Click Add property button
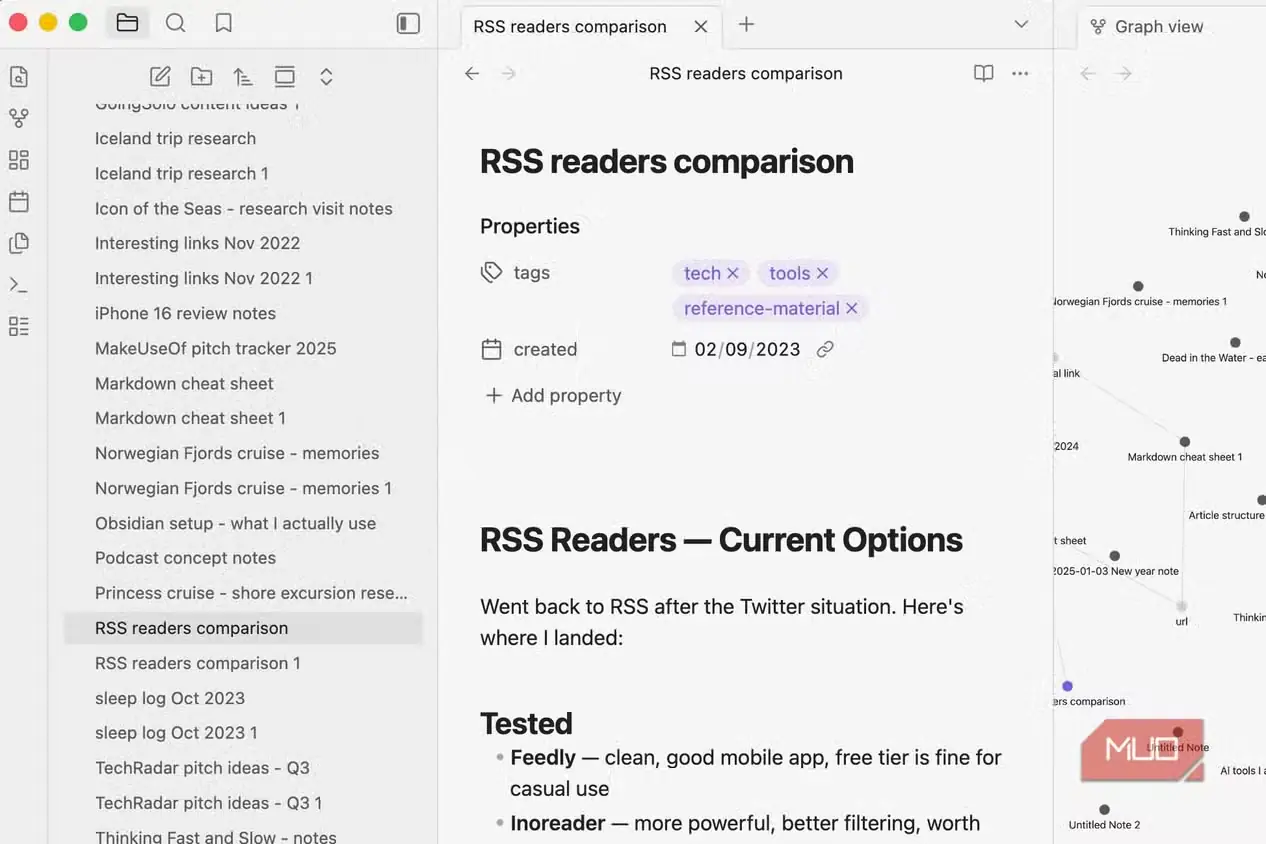 click(x=553, y=395)
